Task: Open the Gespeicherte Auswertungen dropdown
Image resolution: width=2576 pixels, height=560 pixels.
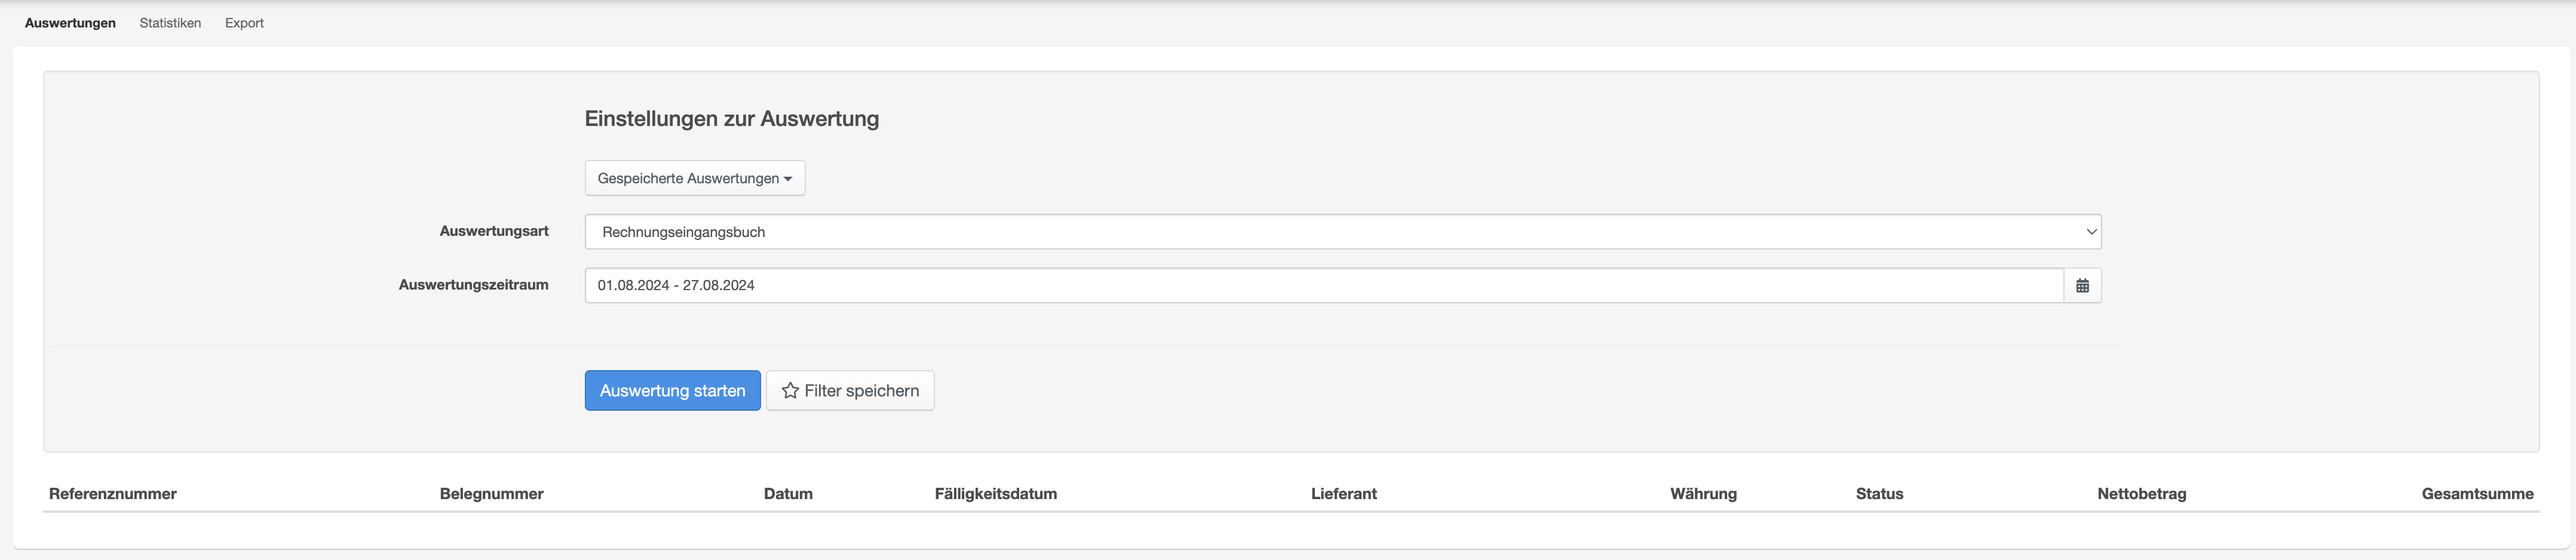Action: coord(694,178)
